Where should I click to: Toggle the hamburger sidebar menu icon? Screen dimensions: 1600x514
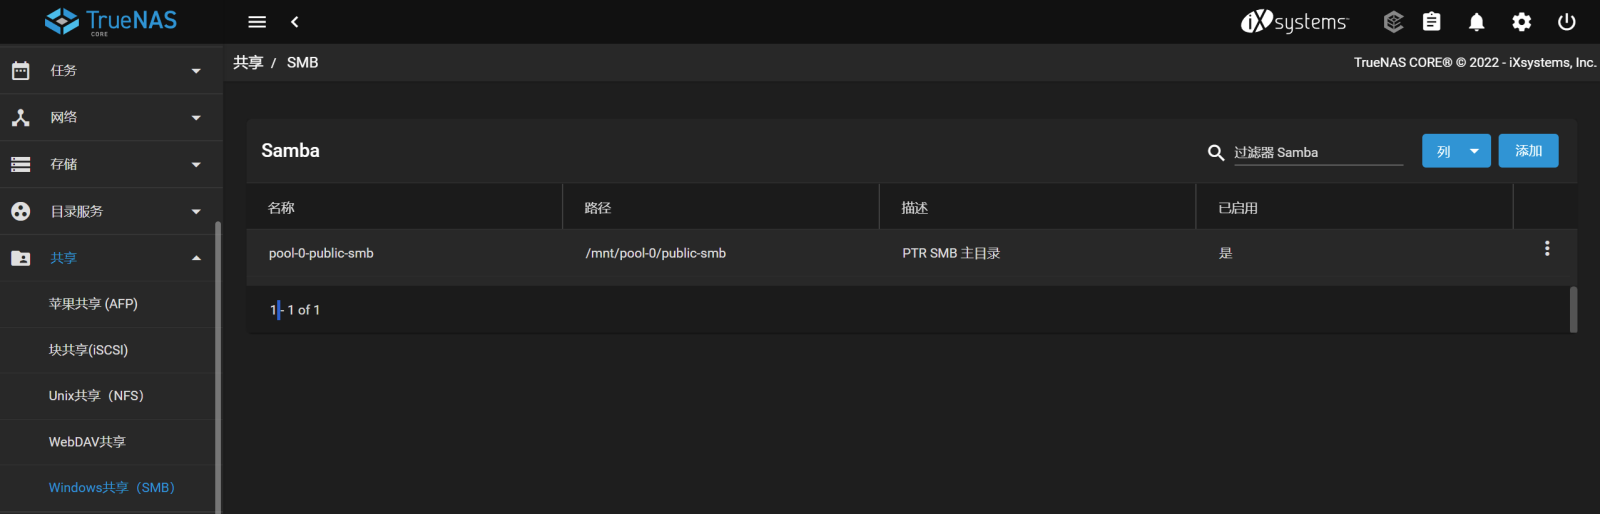pyautogui.click(x=257, y=22)
